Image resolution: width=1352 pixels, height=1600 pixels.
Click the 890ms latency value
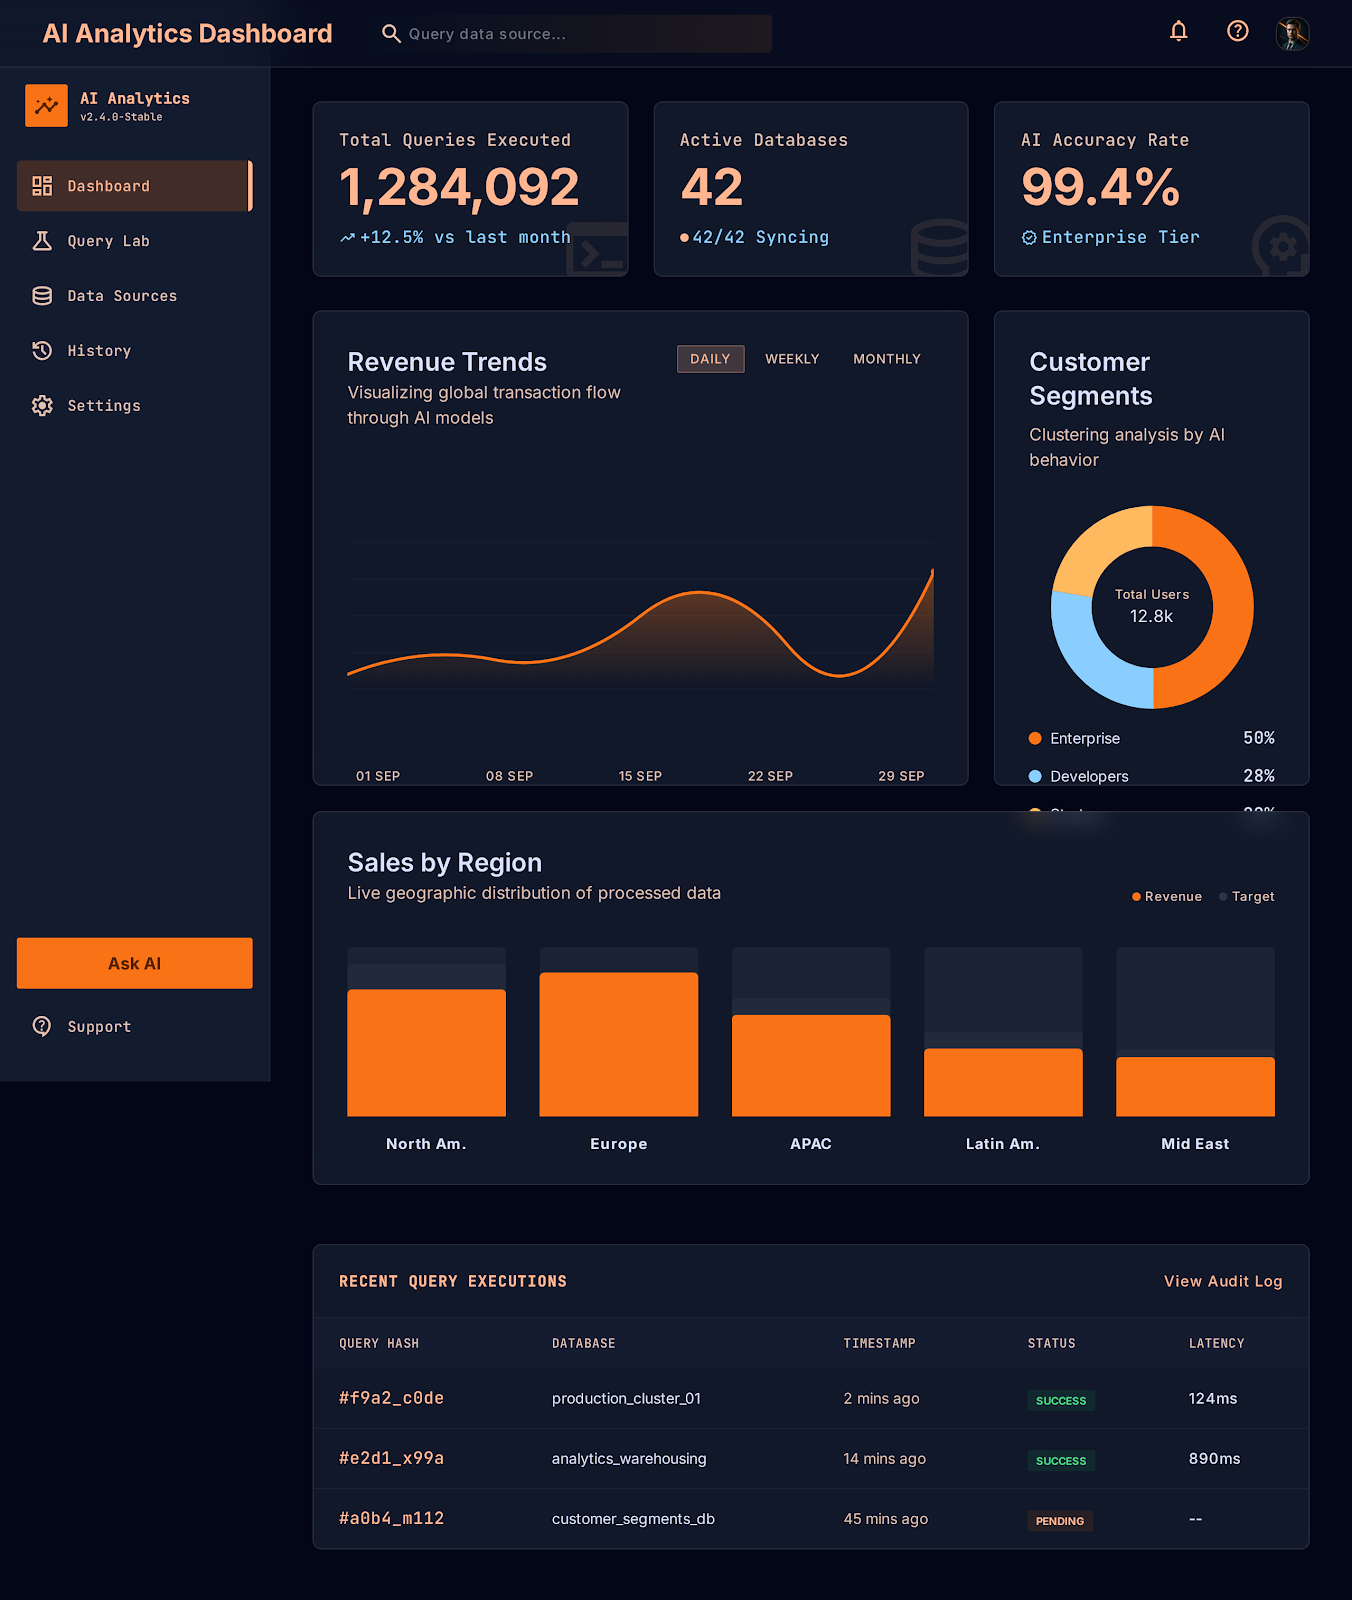[x=1214, y=1459]
